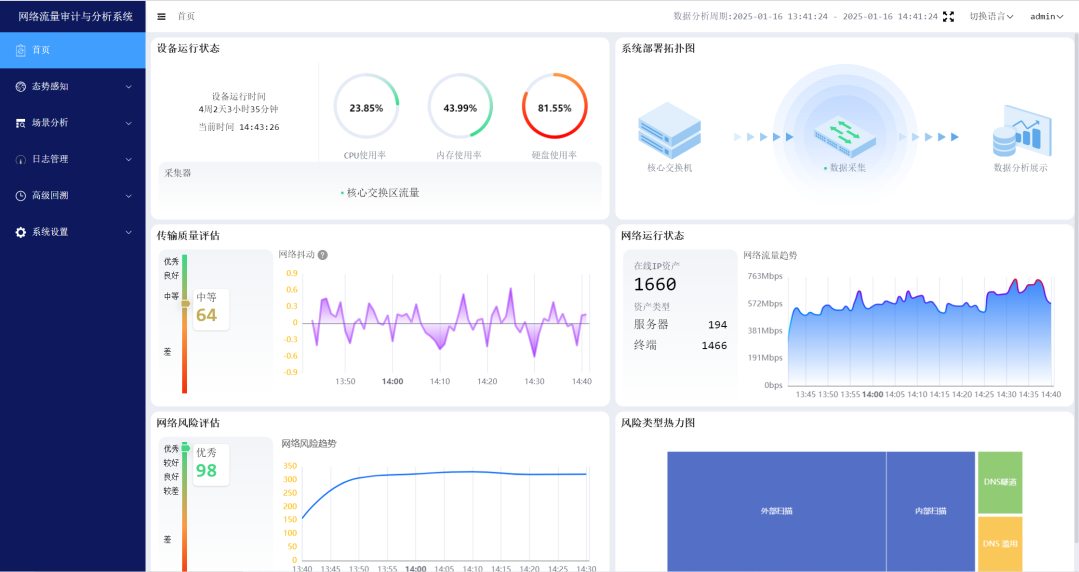
Task: Click the 首页 breadcrumb in header
Action: (186, 17)
